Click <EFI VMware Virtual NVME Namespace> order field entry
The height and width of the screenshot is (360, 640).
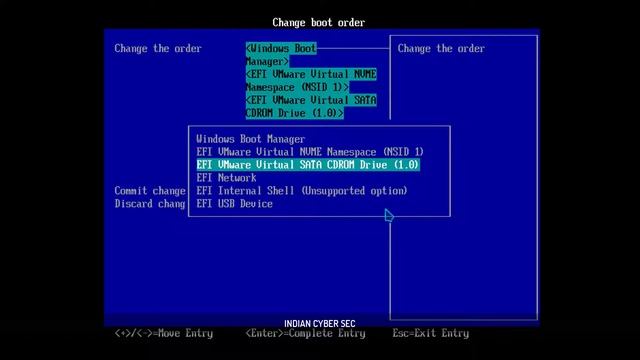coord(311,81)
